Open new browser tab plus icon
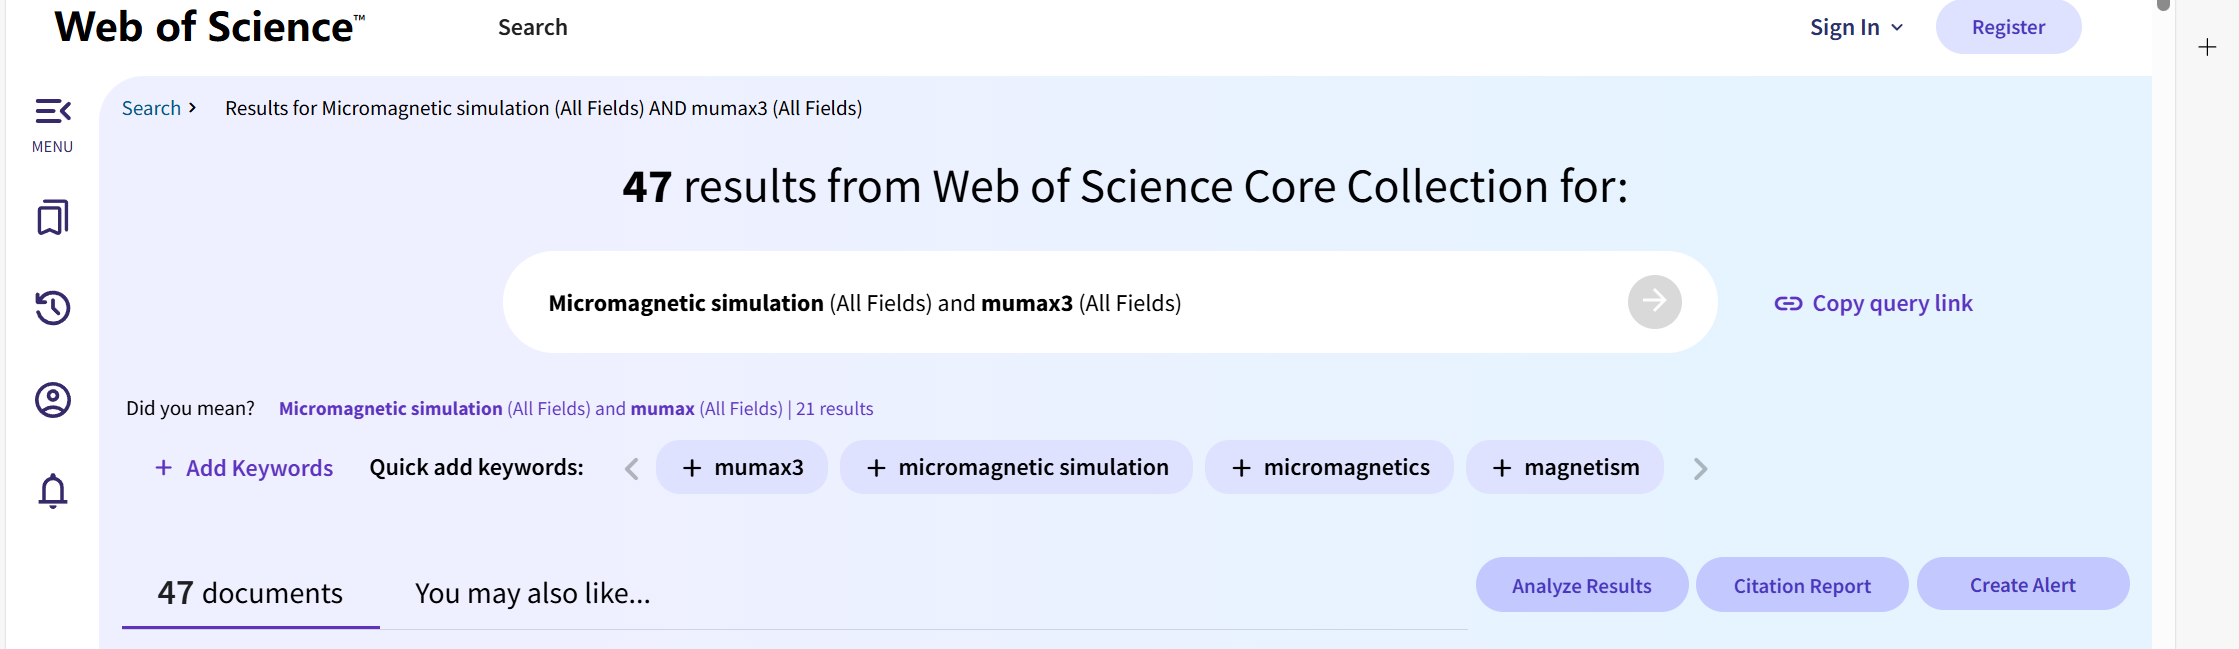Screen dimensions: 2239x649 tap(2207, 47)
